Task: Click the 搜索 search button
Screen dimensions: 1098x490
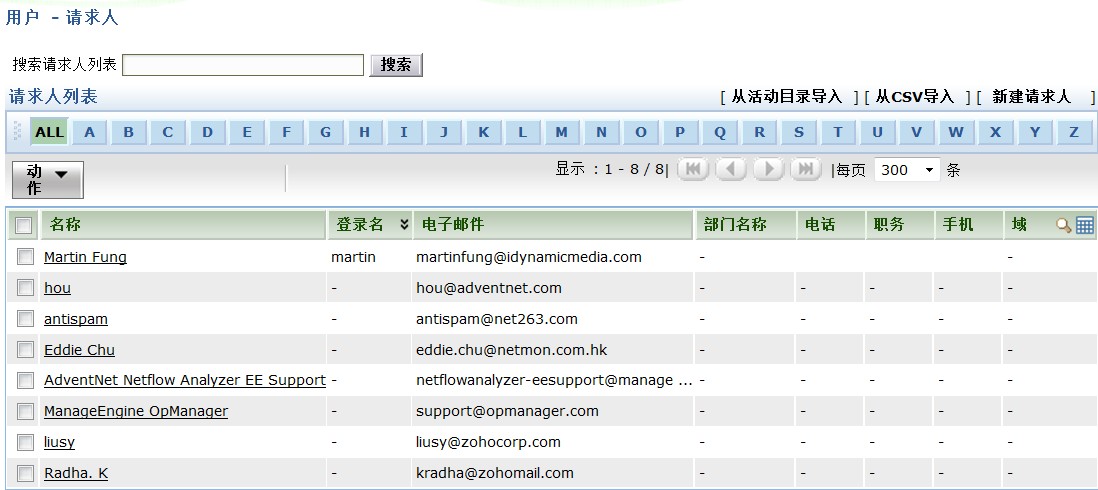Action: 396,65
